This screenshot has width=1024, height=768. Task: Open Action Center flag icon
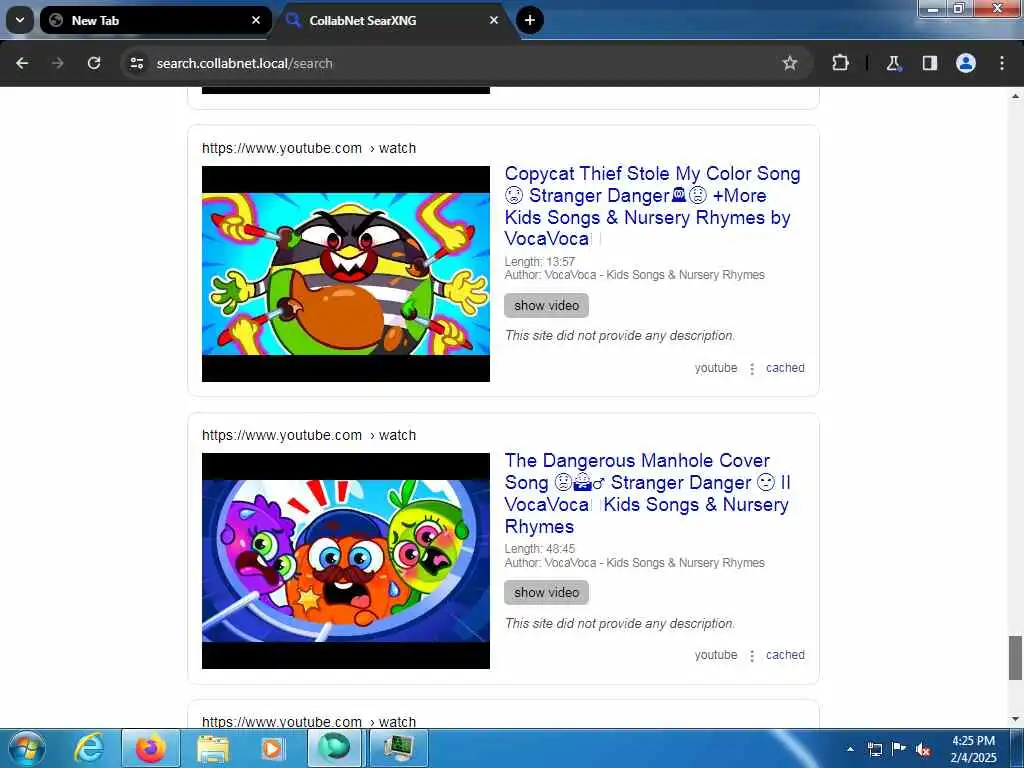899,749
